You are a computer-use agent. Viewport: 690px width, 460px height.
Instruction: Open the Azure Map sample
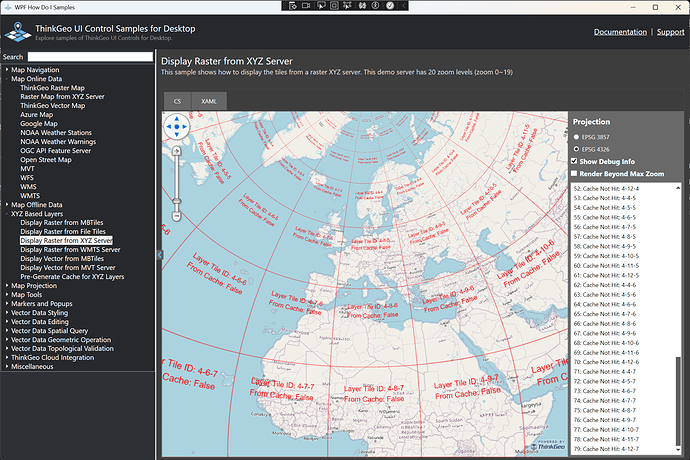[37, 114]
